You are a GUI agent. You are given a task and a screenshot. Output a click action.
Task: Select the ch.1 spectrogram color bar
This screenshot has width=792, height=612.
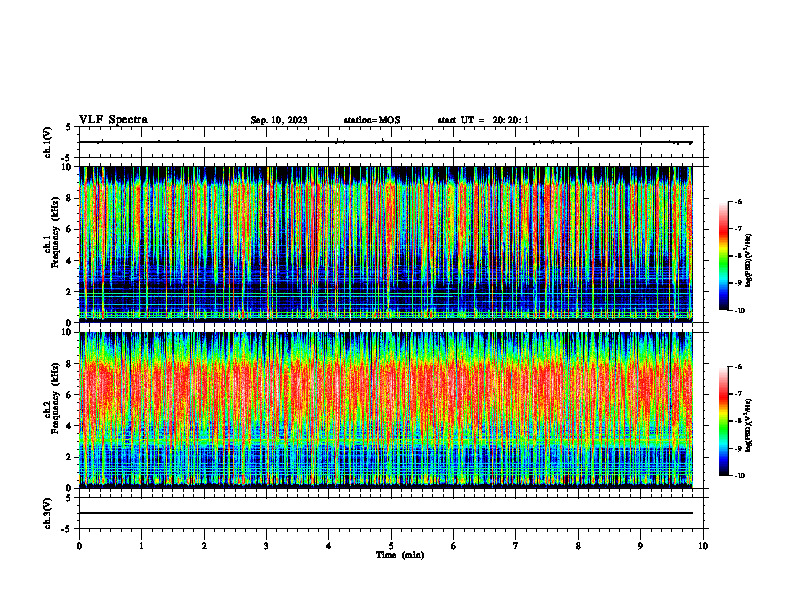(723, 256)
